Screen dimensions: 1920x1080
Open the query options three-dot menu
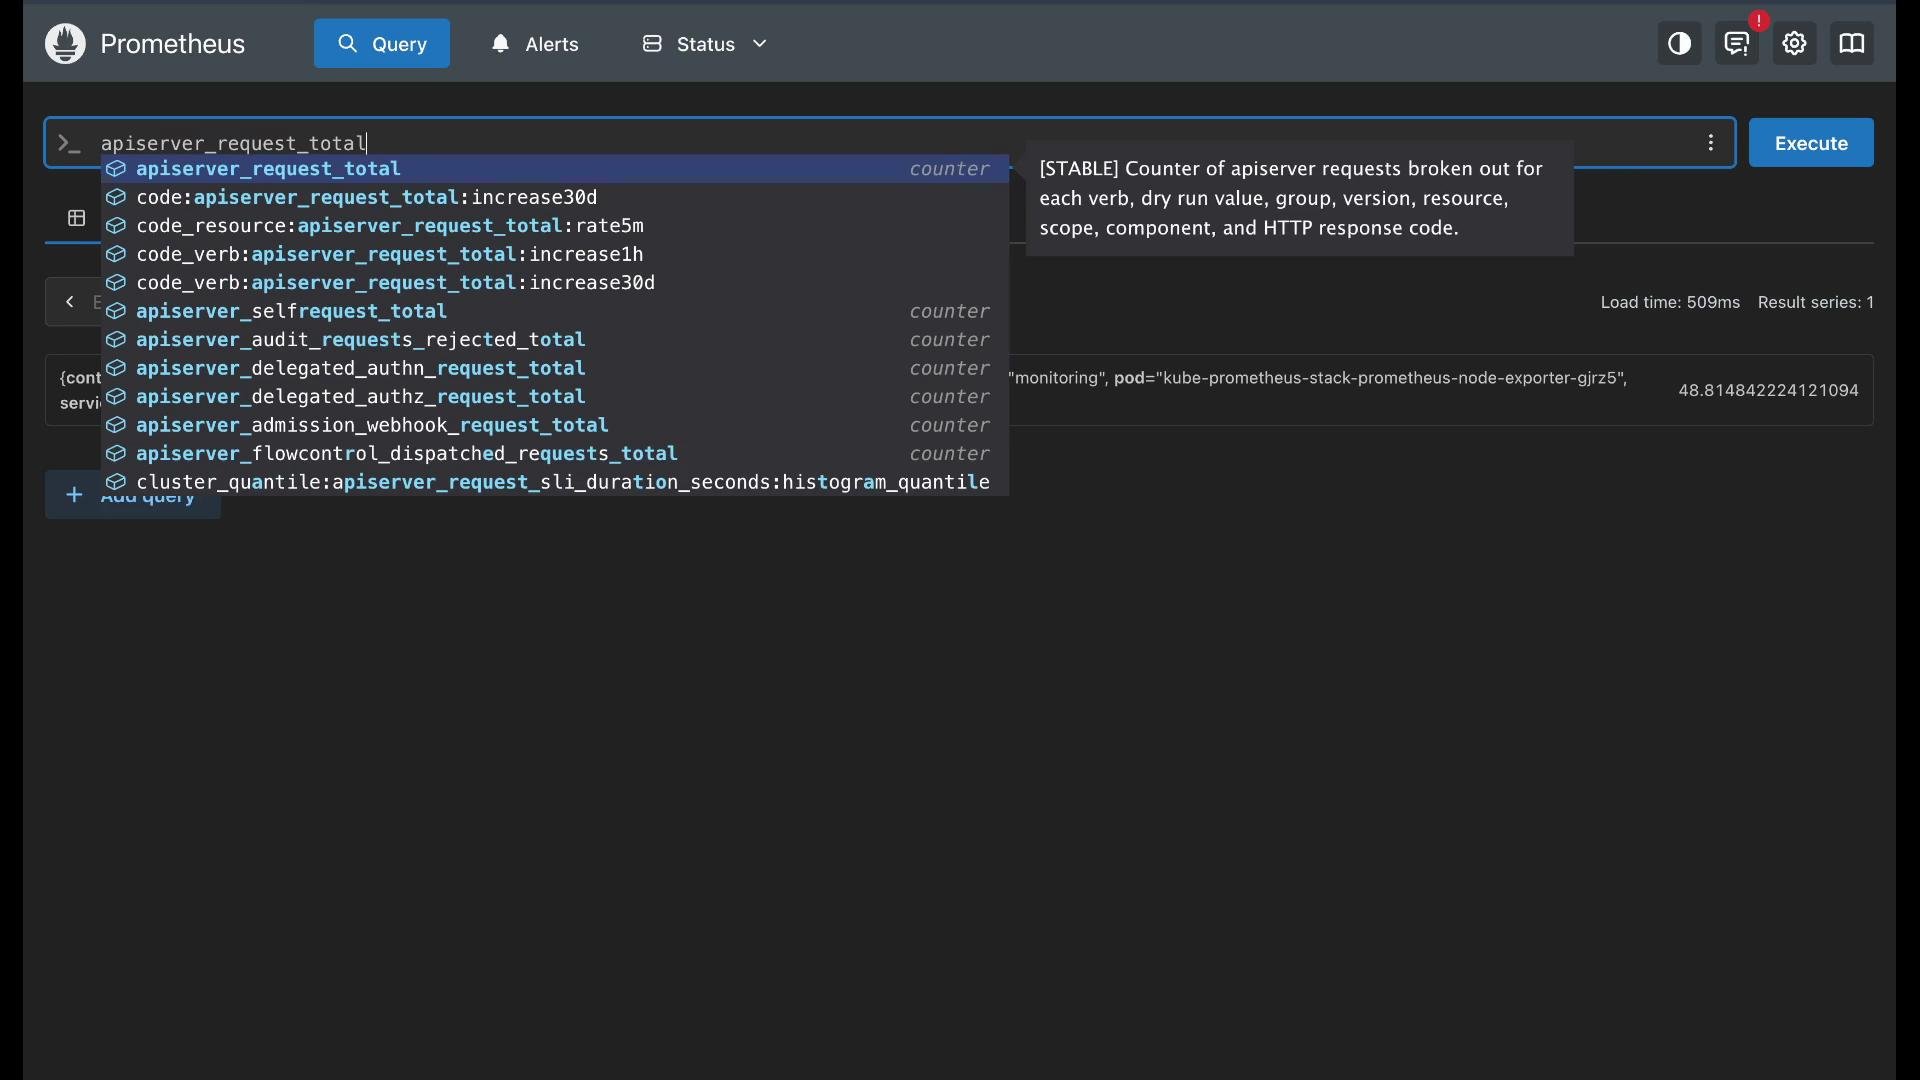(x=1712, y=143)
